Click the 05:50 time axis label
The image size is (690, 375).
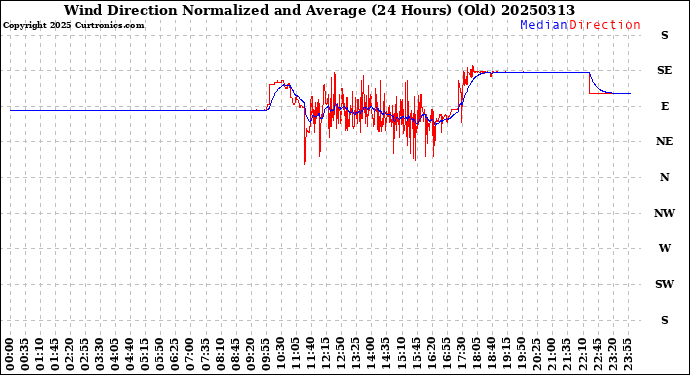click(x=160, y=354)
